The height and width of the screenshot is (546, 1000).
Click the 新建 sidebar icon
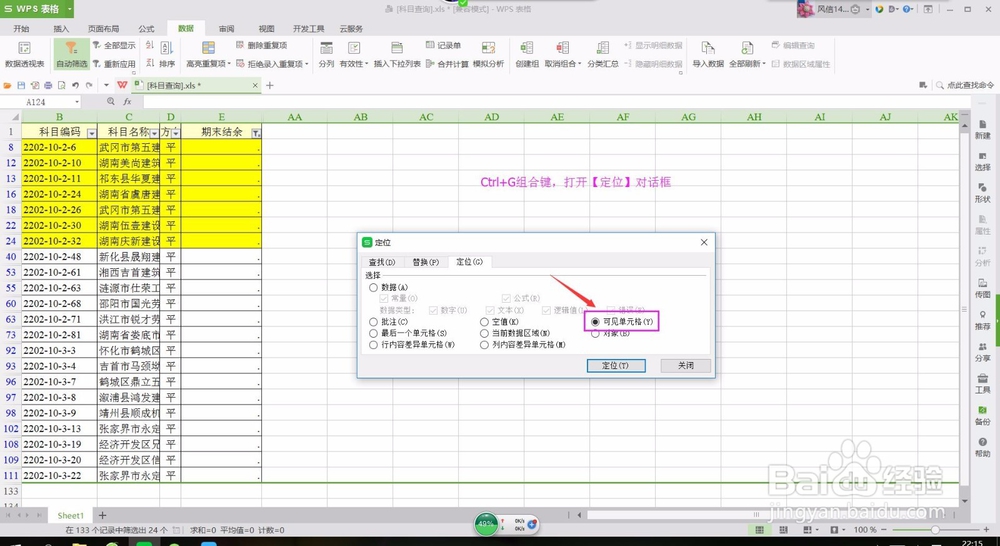click(x=982, y=129)
